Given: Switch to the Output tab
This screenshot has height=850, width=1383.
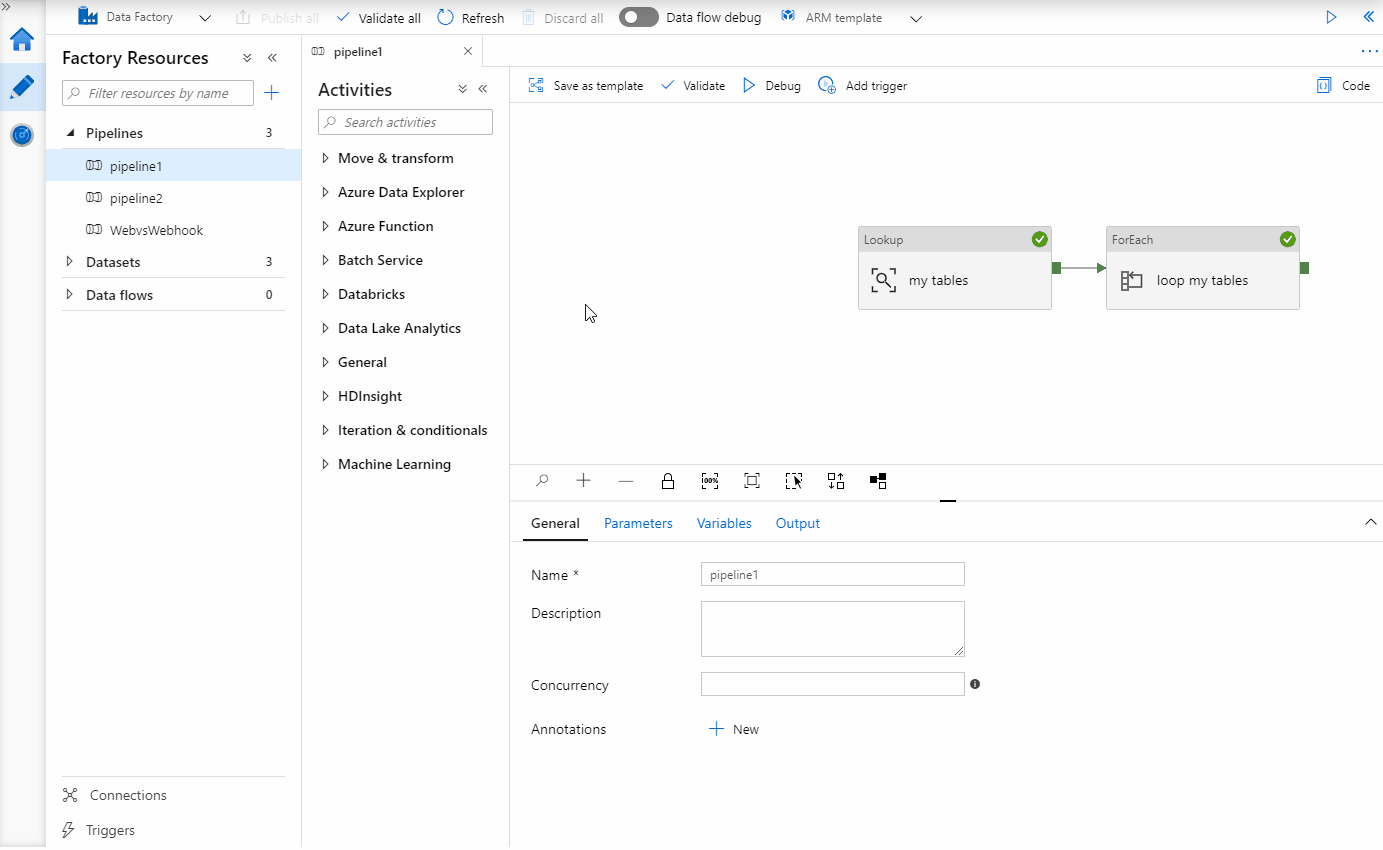Looking at the screenshot, I should (x=797, y=523).
